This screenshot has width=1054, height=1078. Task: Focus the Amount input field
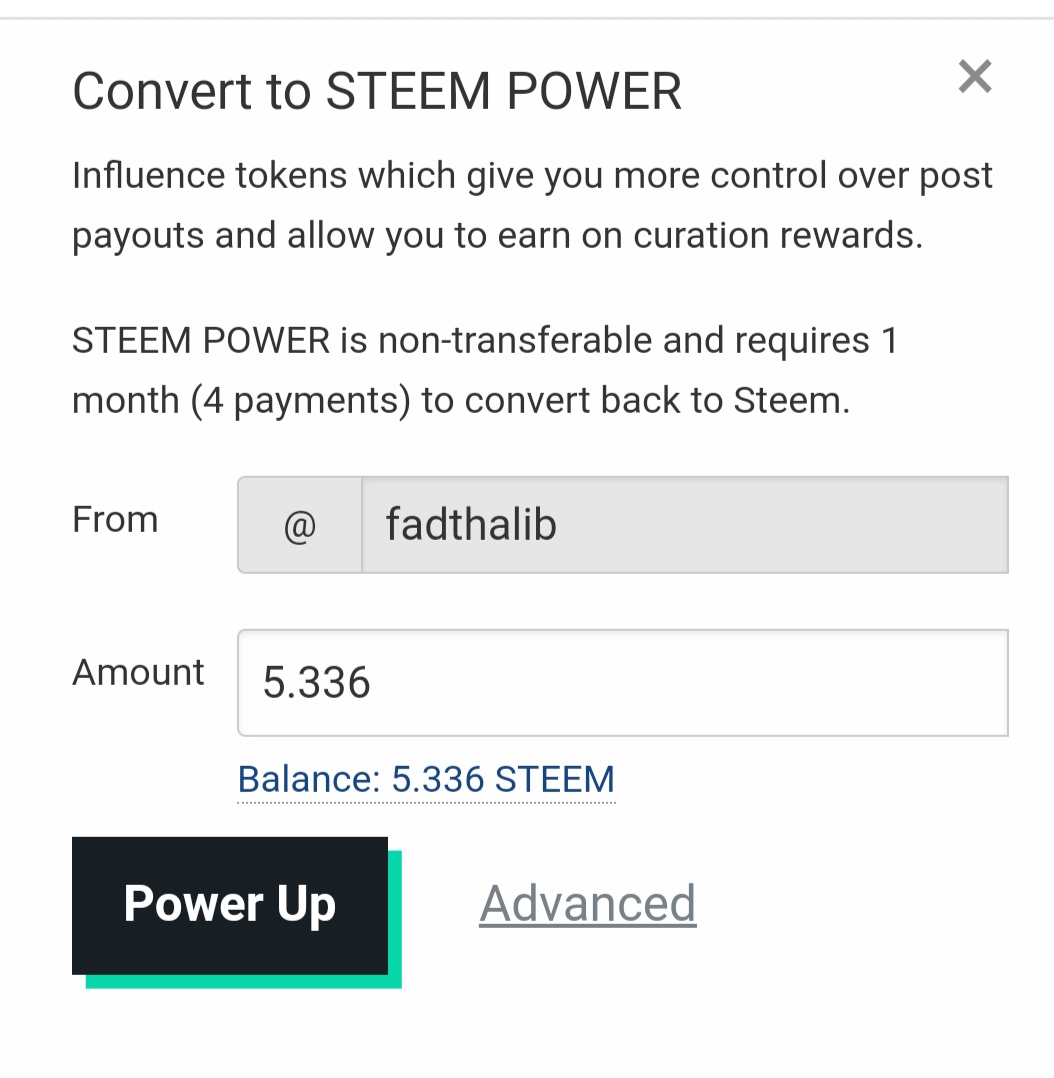click(x=622, y=683)
